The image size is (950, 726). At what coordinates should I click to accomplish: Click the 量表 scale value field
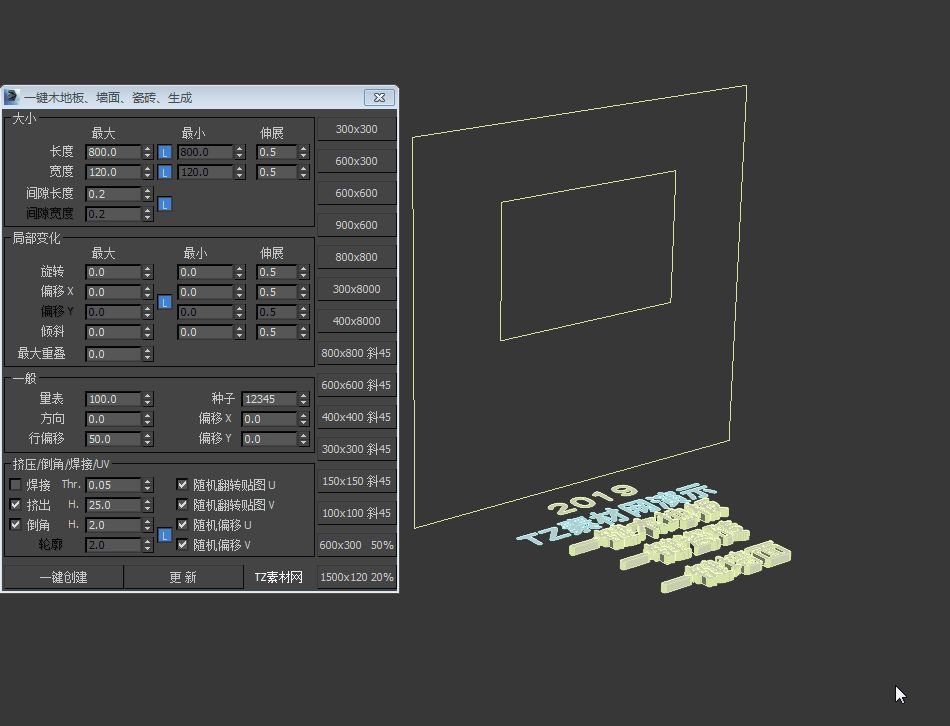[113, 399]
